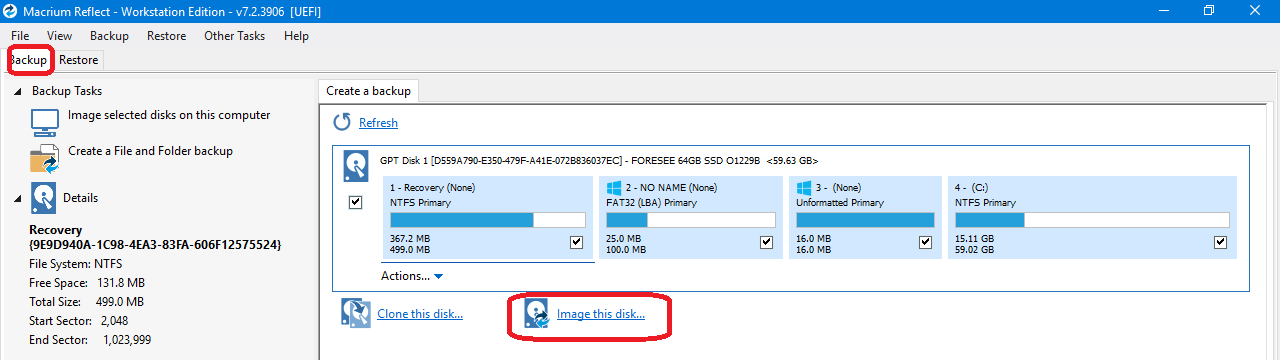Image resolution: width=1280 pixels, height=360 pixels.
Task: Toggle the whole GPT Disk 1 checkbox
Action: point(355,202)
